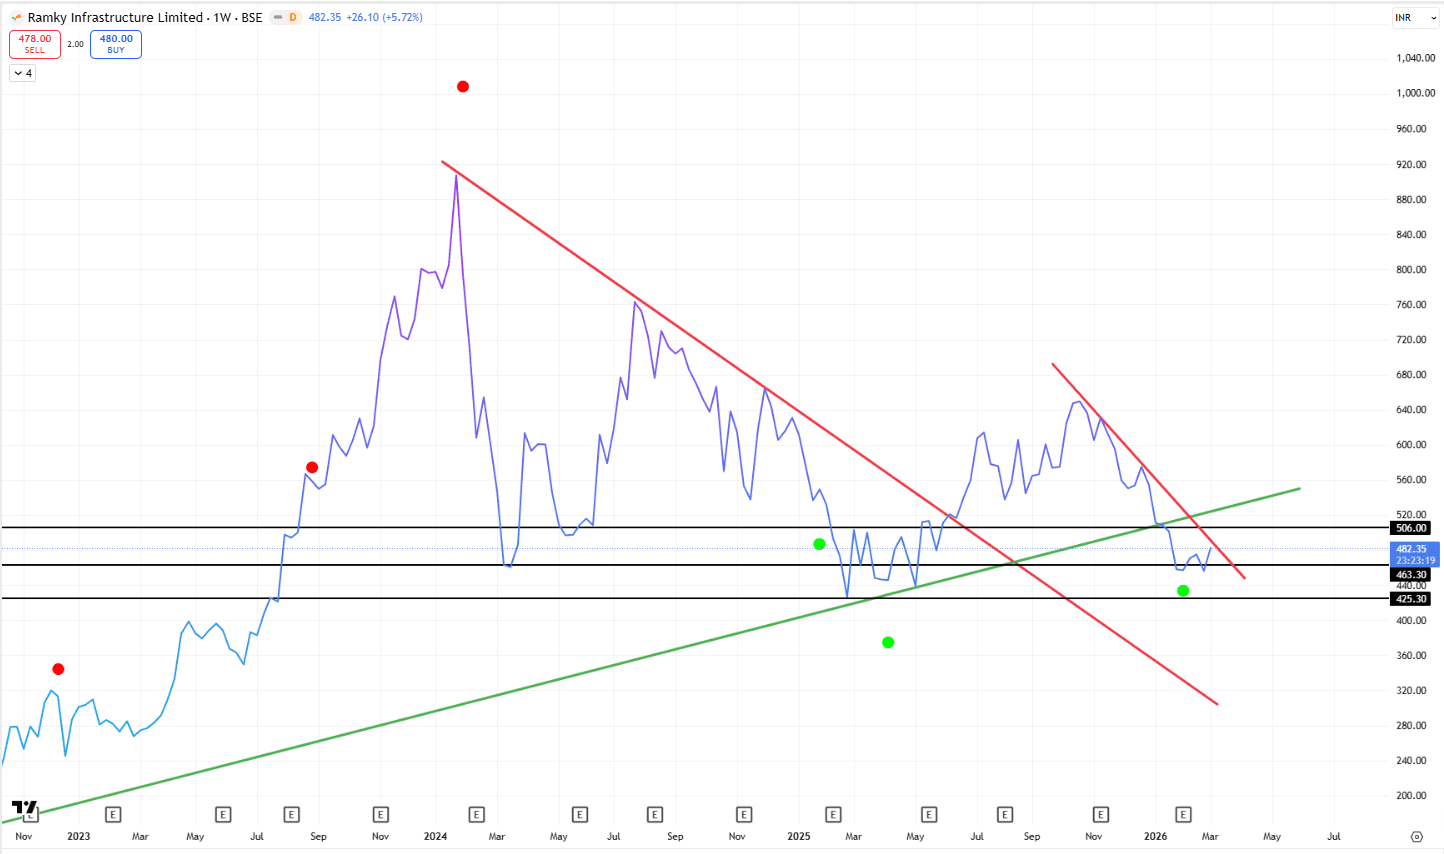The width and height of the screenshot is (1444, 854).
Task: Select the green dot near February 2026
Action: (1183, 591)
